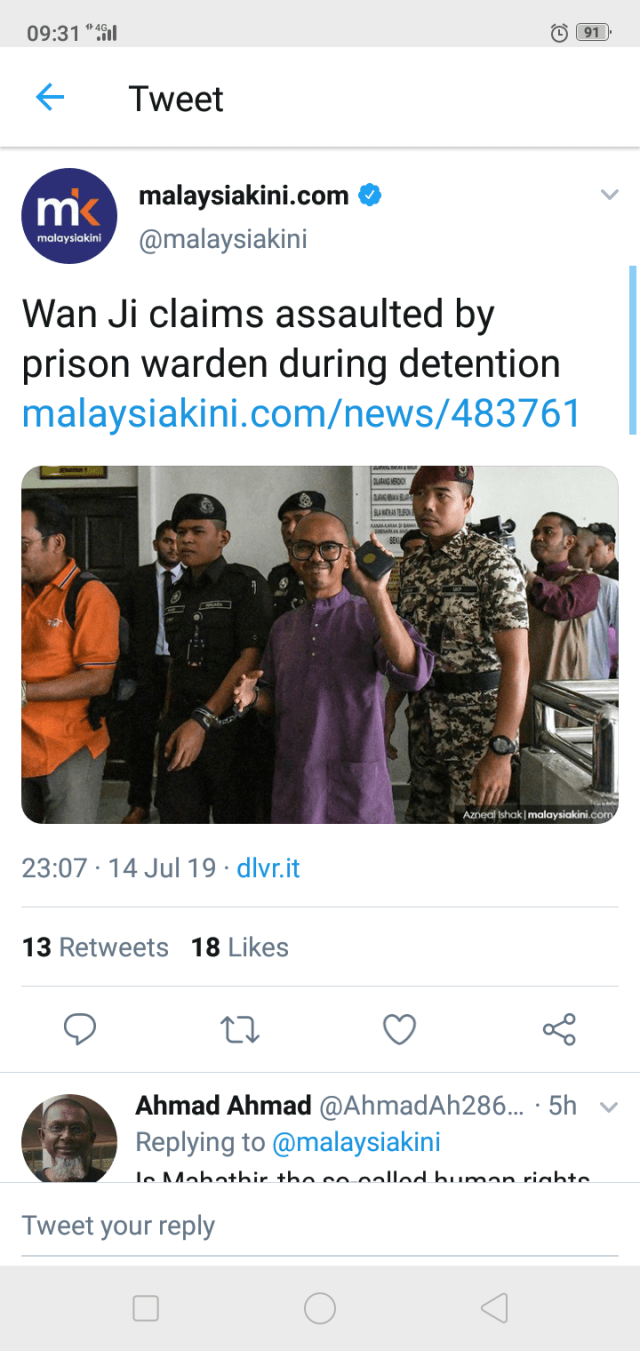Like the tweet with heart icon
This screenshot has height=1351, width=640.
(399, 1029)
